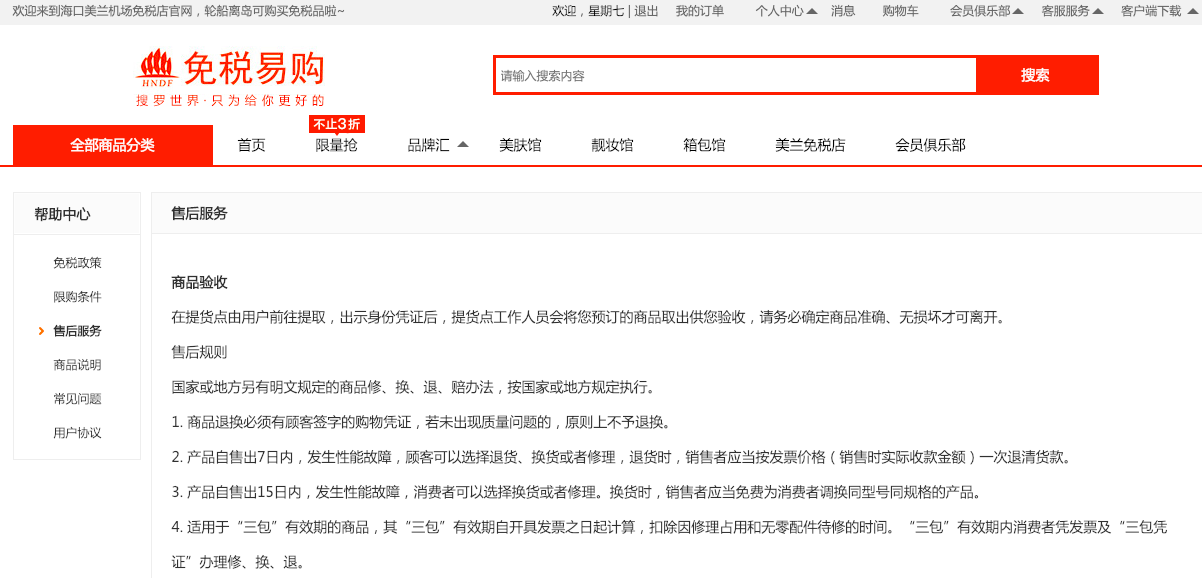
Task: Select 商品说明 in help sidebar
Action: coord(77,365)
